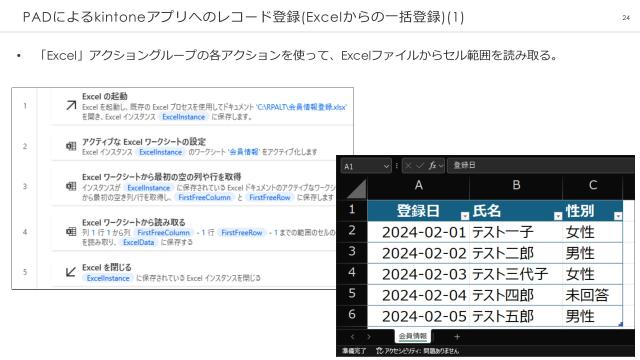Click the Name Box showing A1

coord(366,166)
